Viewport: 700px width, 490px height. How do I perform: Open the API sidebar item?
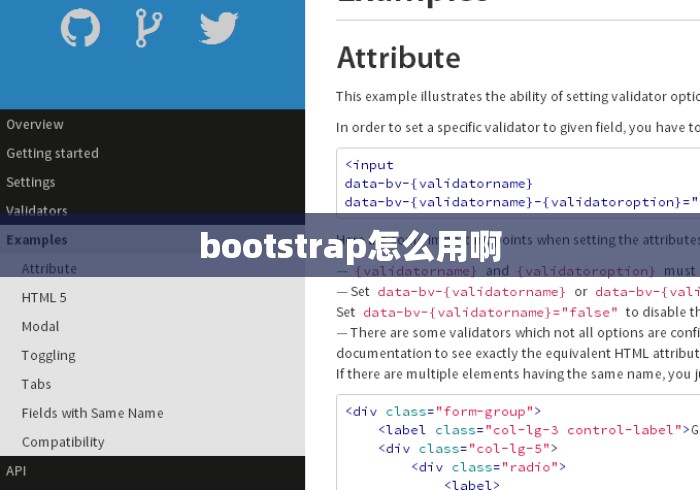coord(16,471)
